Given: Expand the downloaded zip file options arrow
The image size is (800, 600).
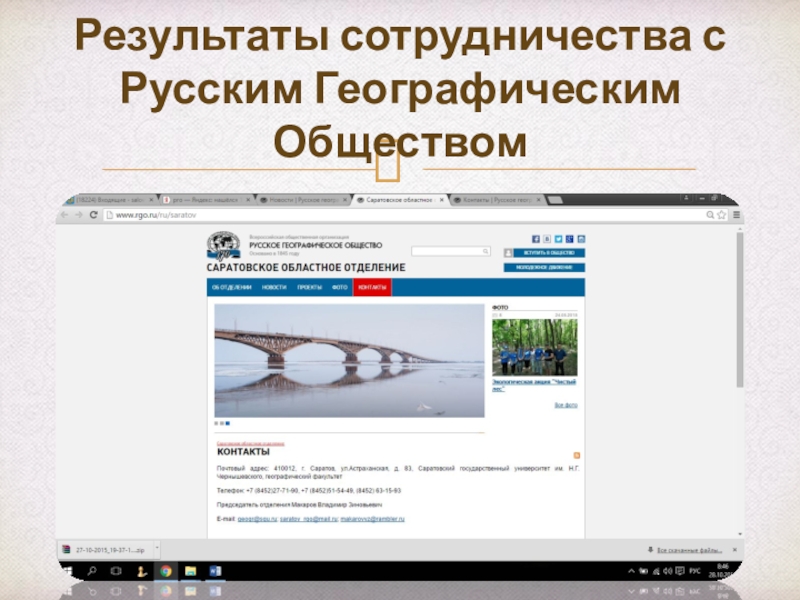Looking at the screenshot, I should (x=158, y=549).
